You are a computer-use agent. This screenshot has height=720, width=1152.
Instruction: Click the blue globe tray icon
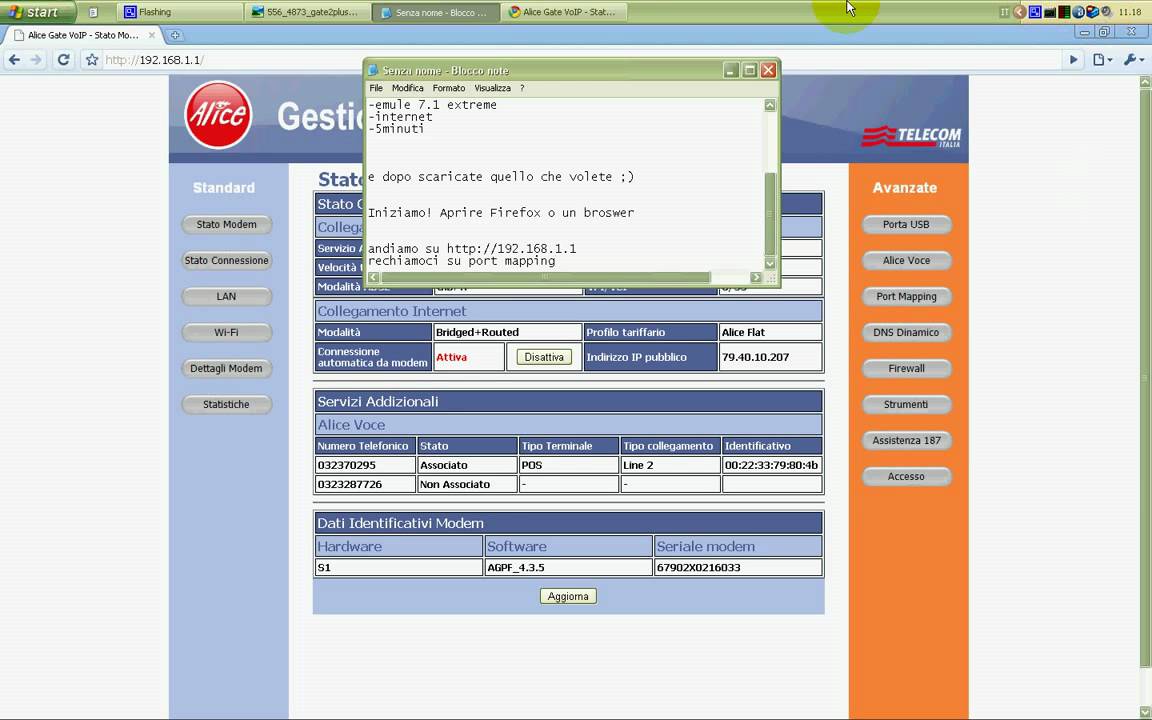coord(1079,12)
